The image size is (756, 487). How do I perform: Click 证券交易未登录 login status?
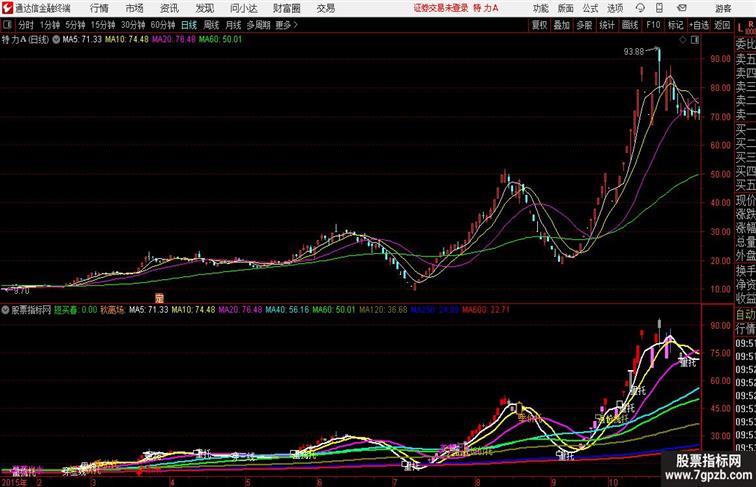[441, 8]
